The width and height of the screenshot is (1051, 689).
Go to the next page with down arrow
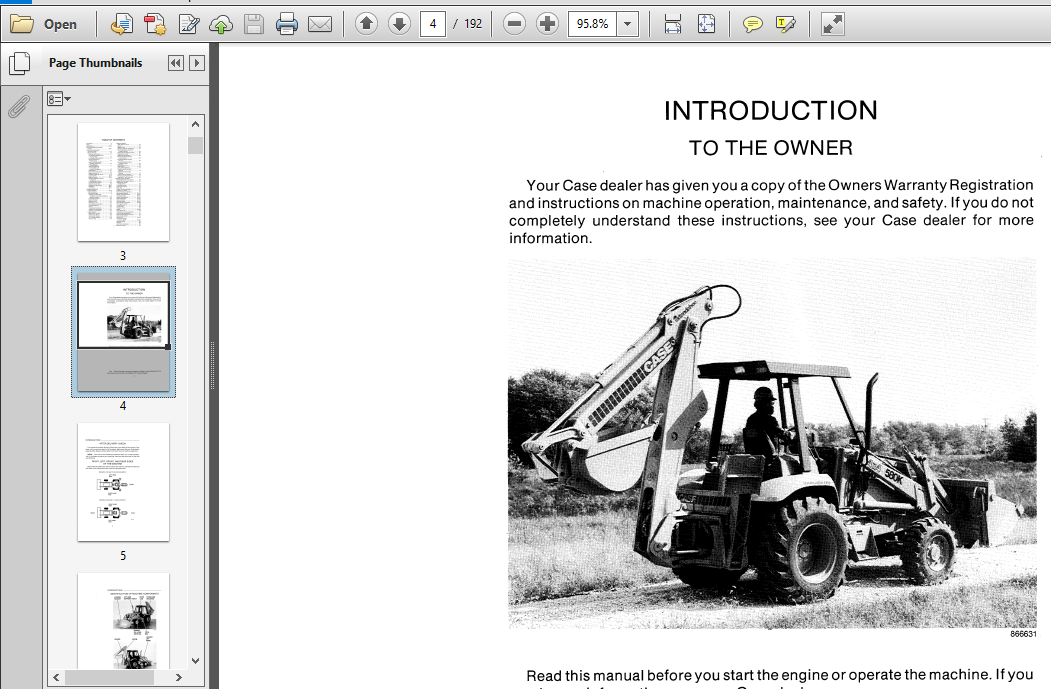[399, 24]
